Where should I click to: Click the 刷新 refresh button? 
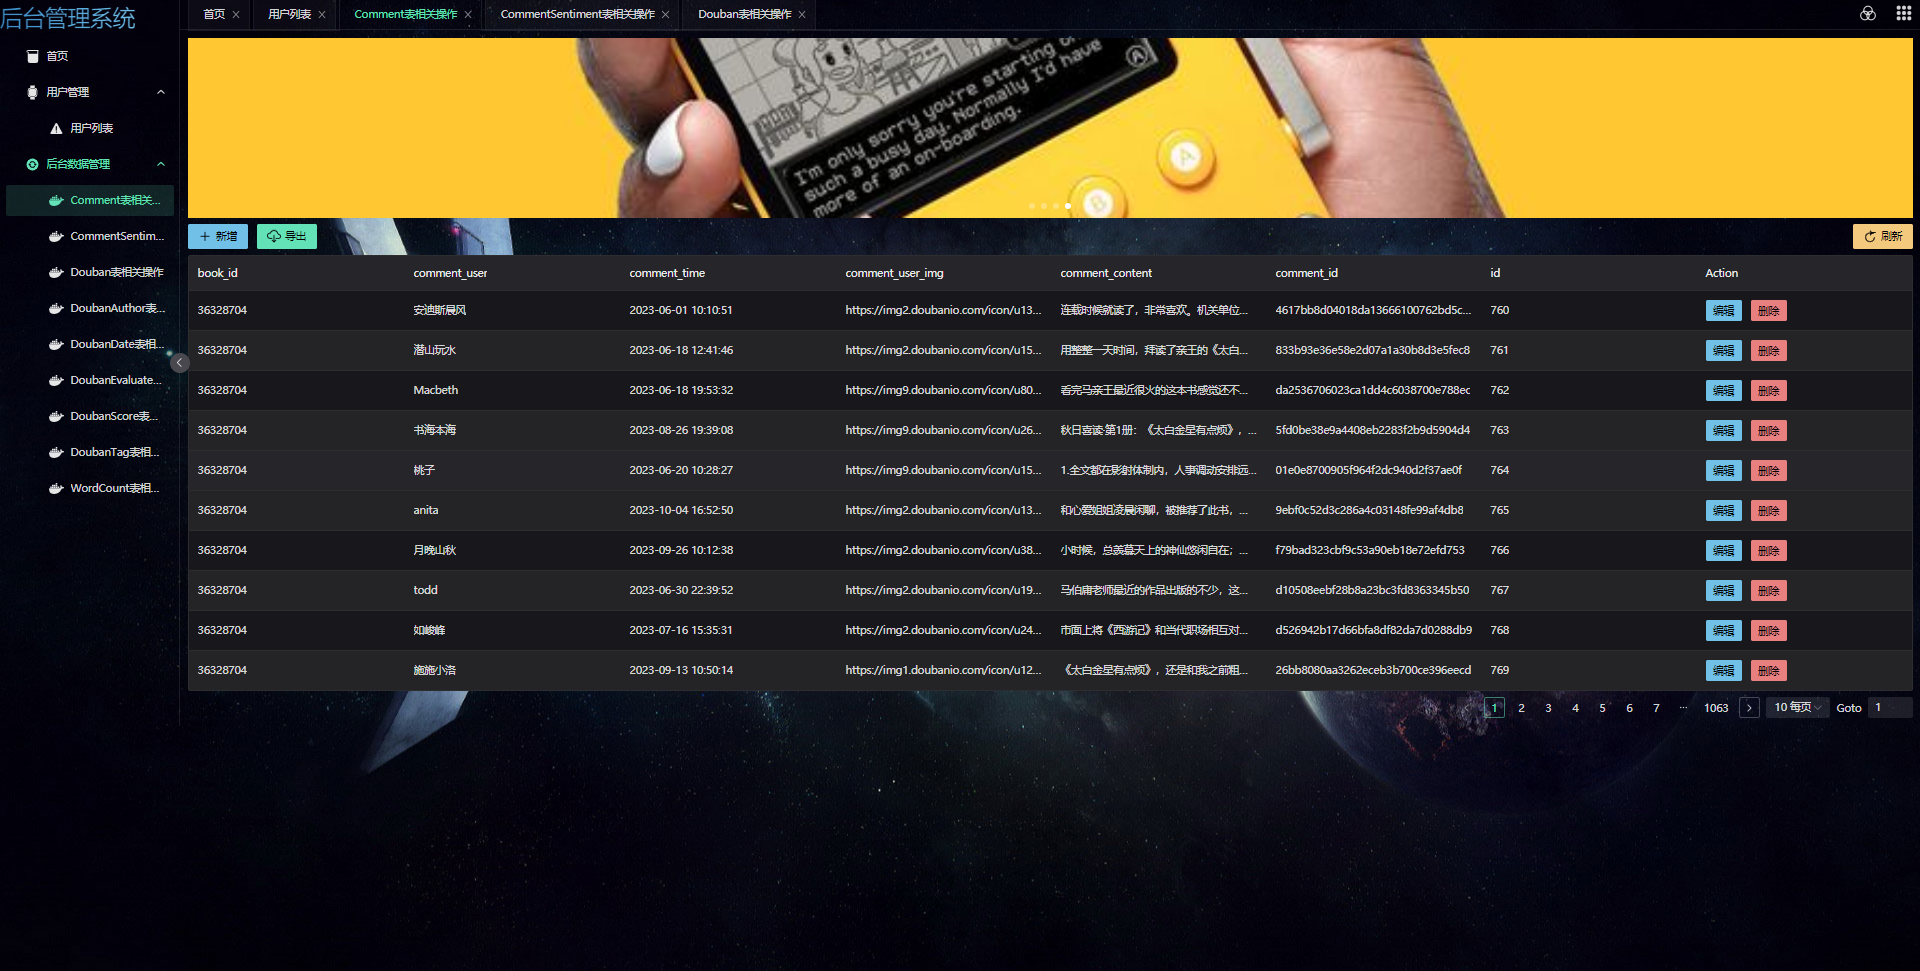tap(1882, 236)
